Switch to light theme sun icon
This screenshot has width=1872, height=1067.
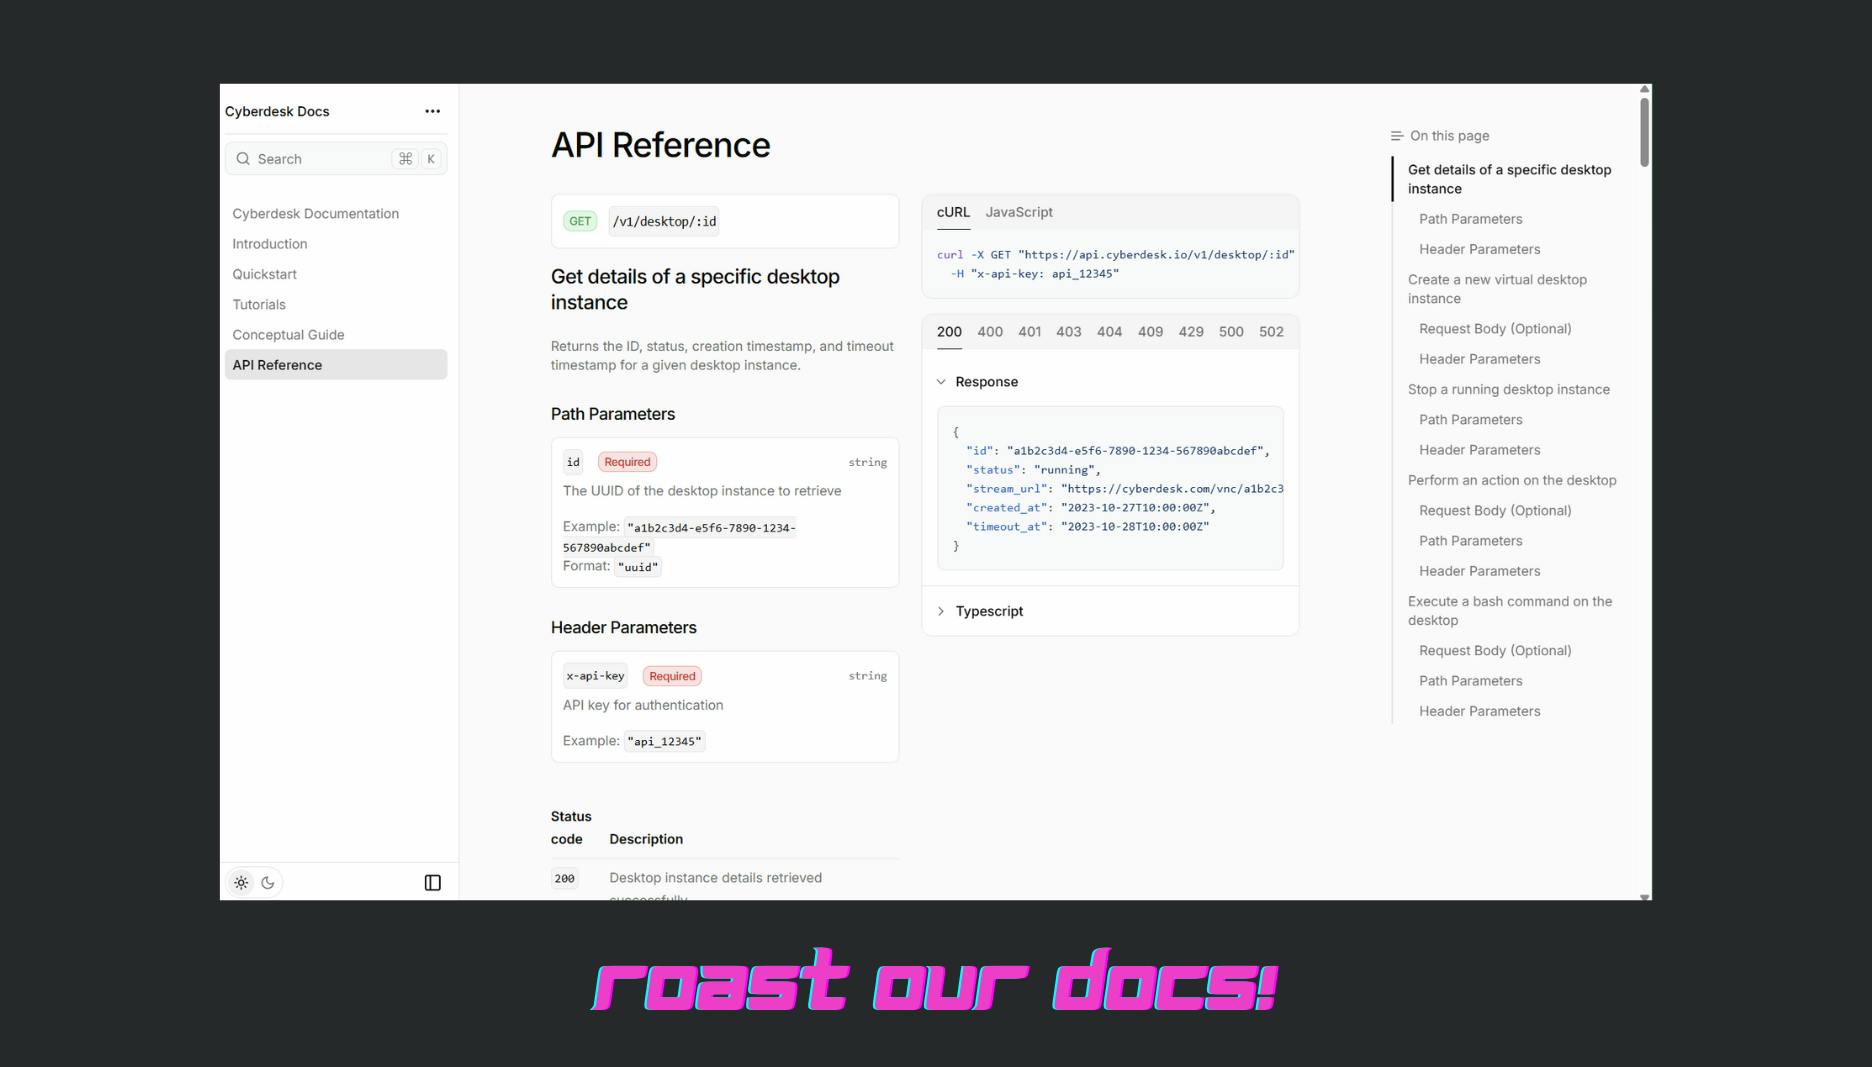[x=241, y=883]
